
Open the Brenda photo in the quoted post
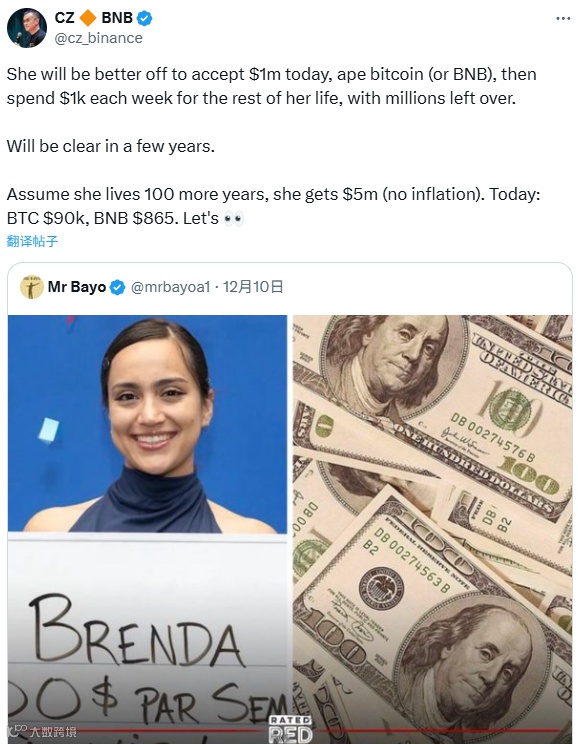coord(148,529)
